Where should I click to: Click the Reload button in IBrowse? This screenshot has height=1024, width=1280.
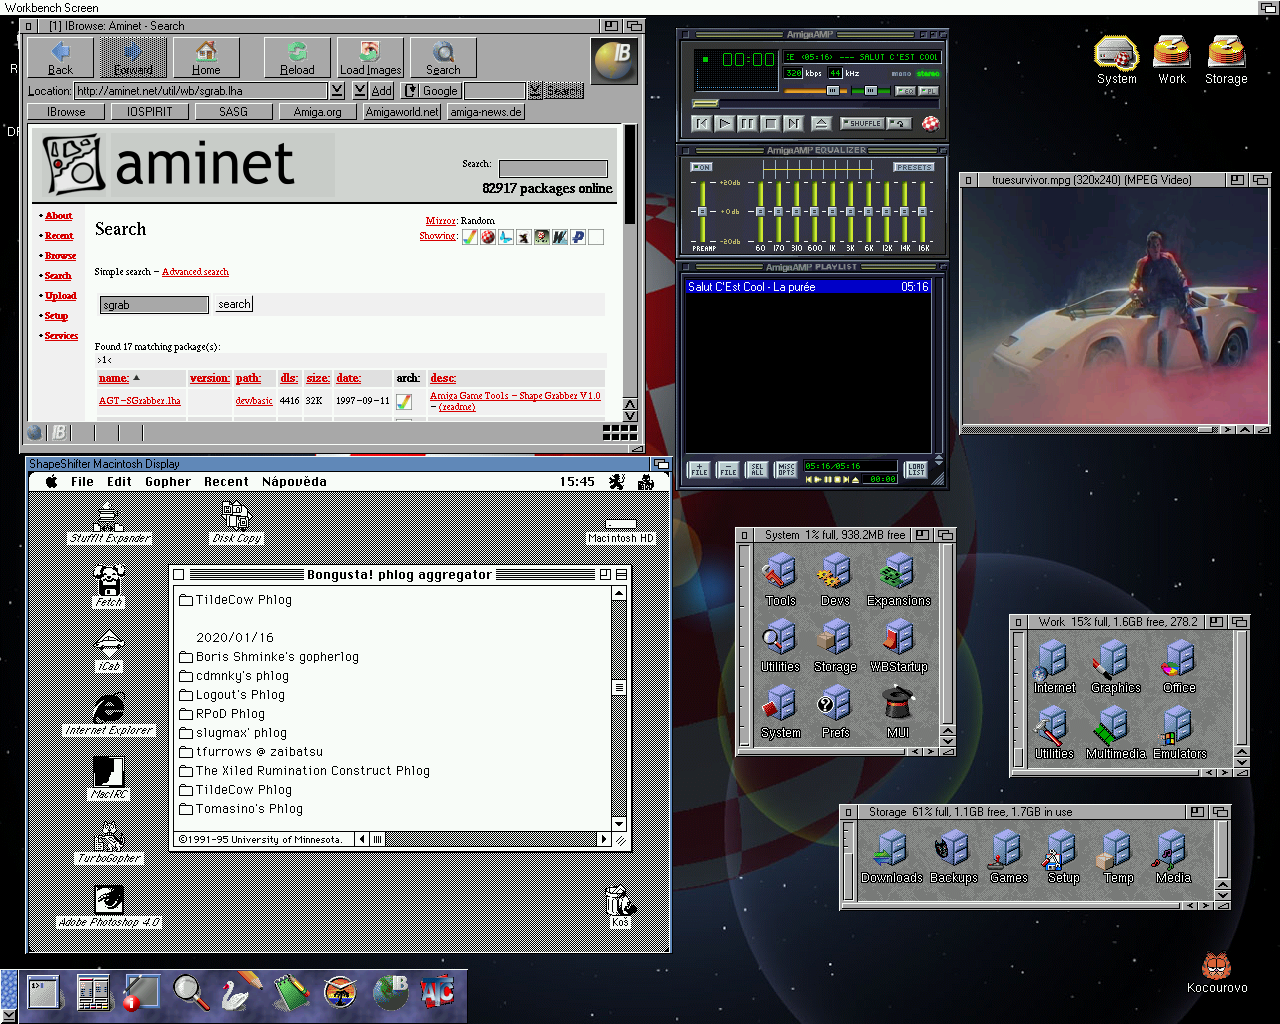[x=297, y=58]
